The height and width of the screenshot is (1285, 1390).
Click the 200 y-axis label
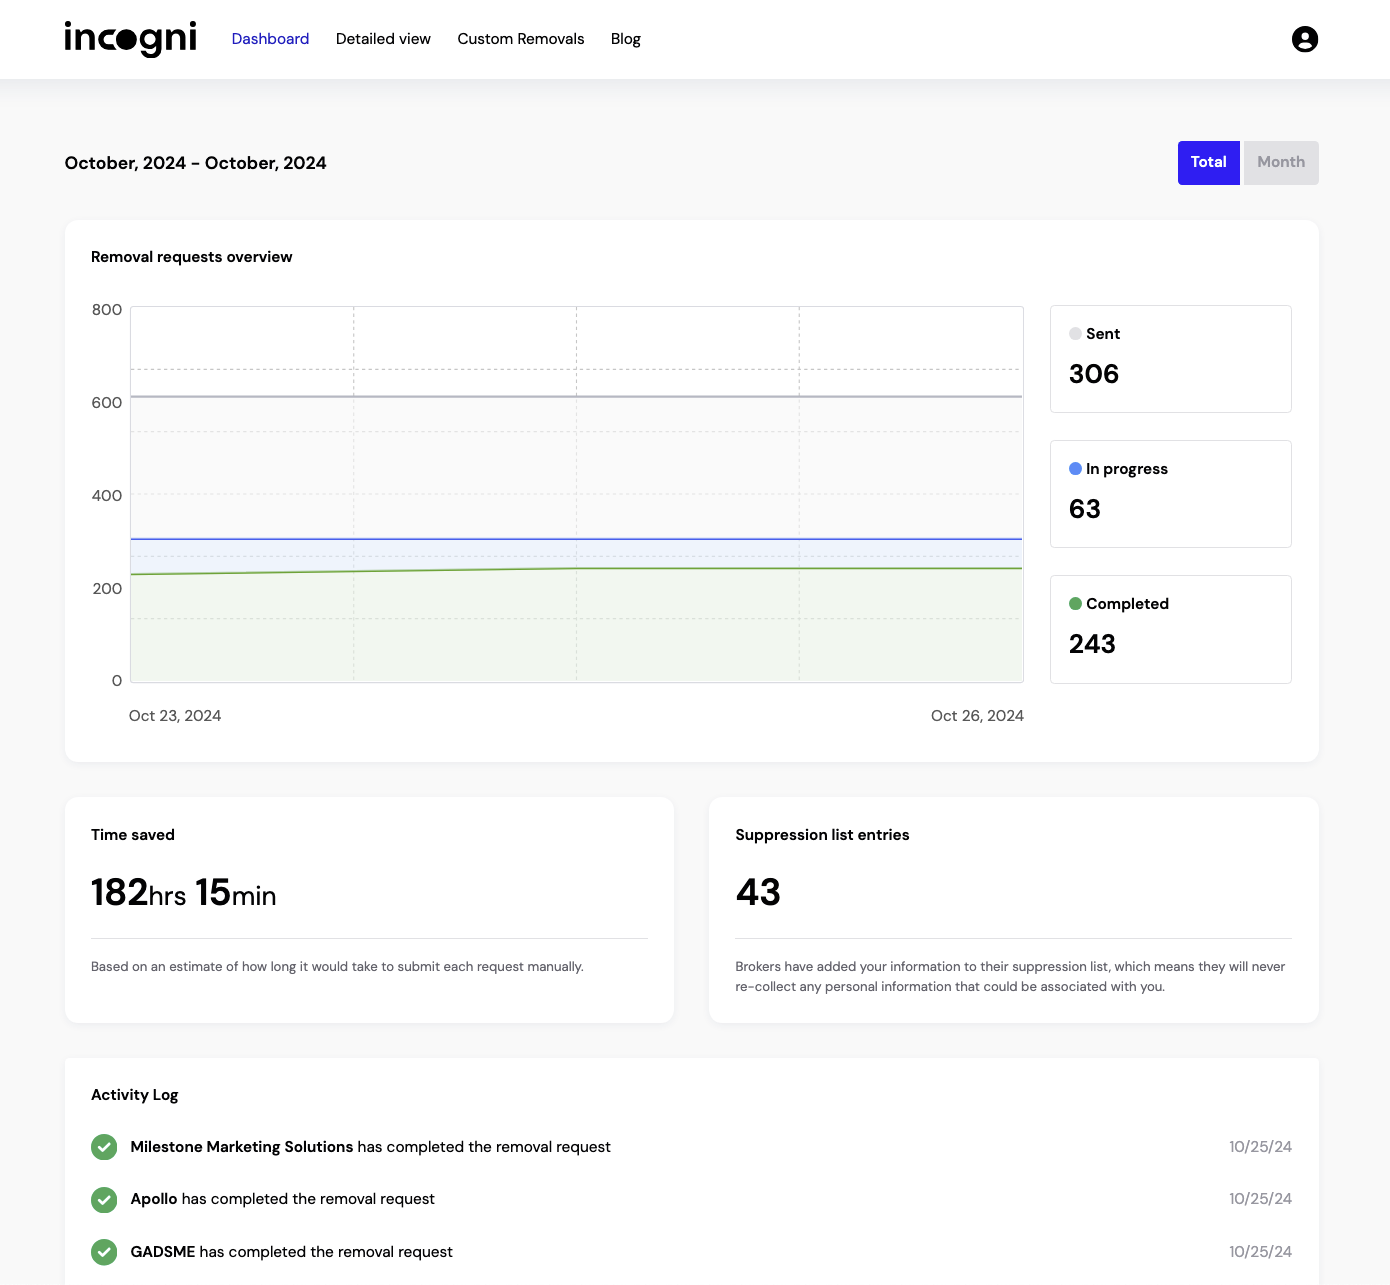tap(107, 589)
